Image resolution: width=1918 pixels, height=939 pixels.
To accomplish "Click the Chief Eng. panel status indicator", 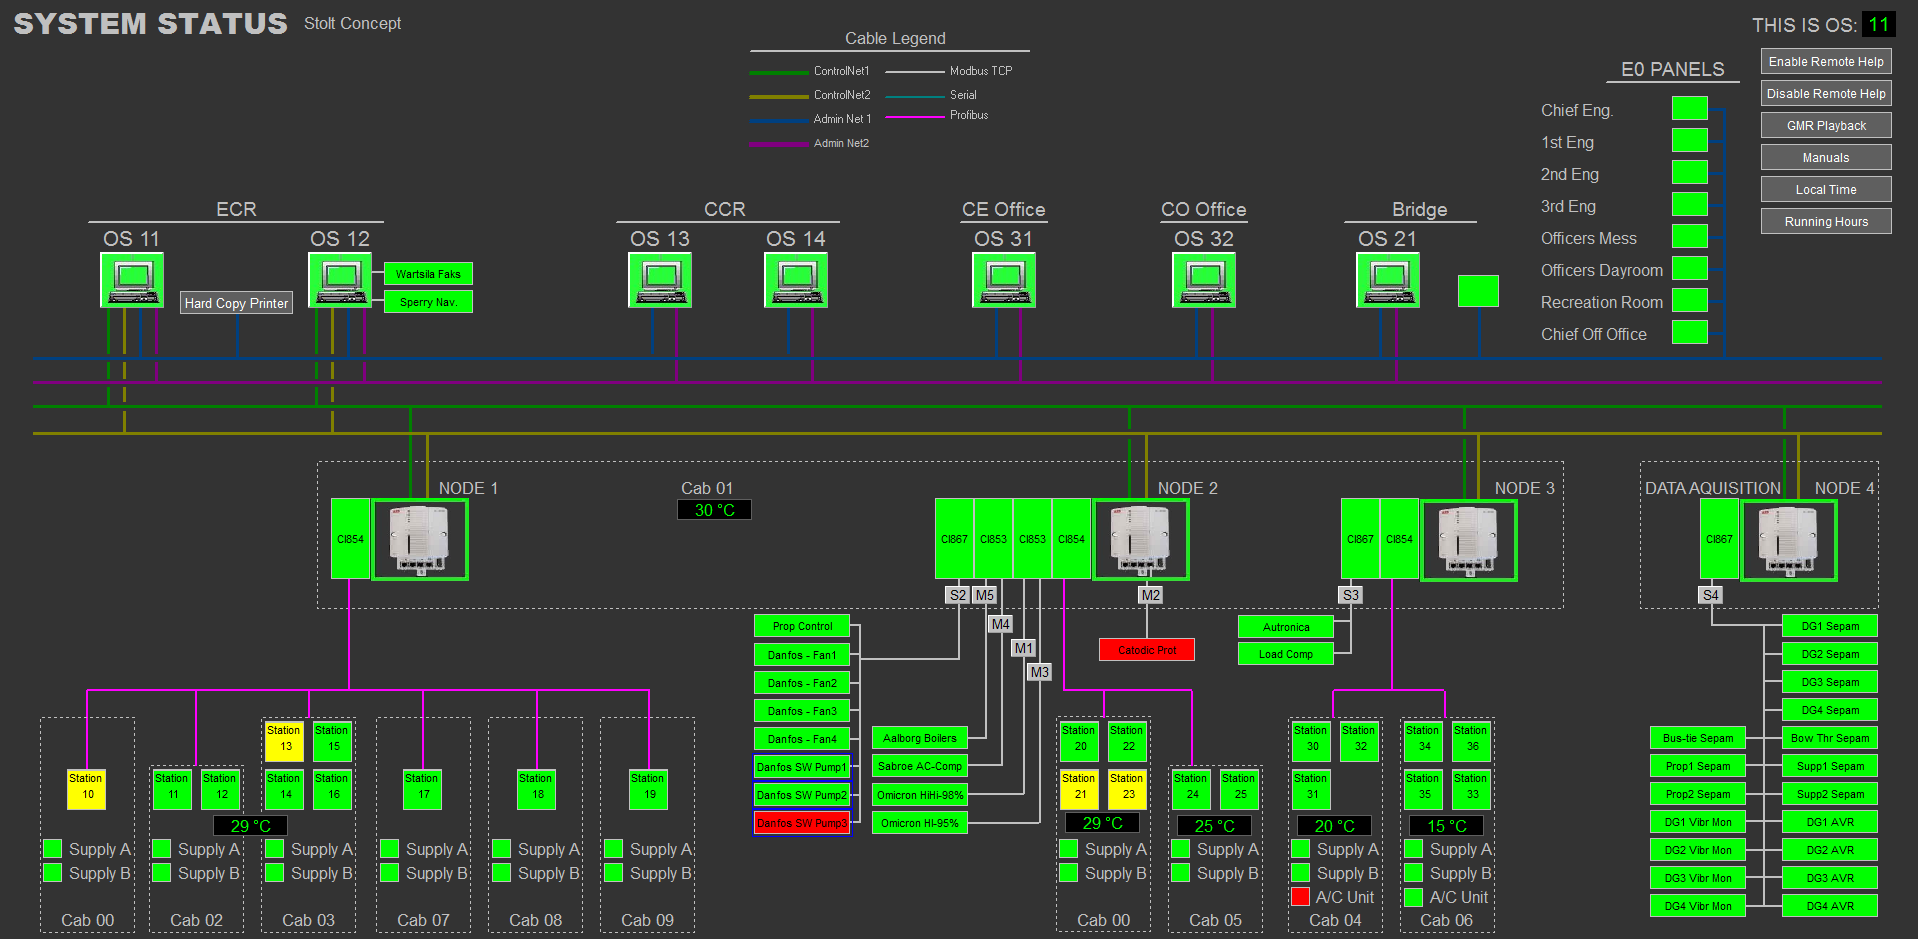I will (x=1689, y=109).
